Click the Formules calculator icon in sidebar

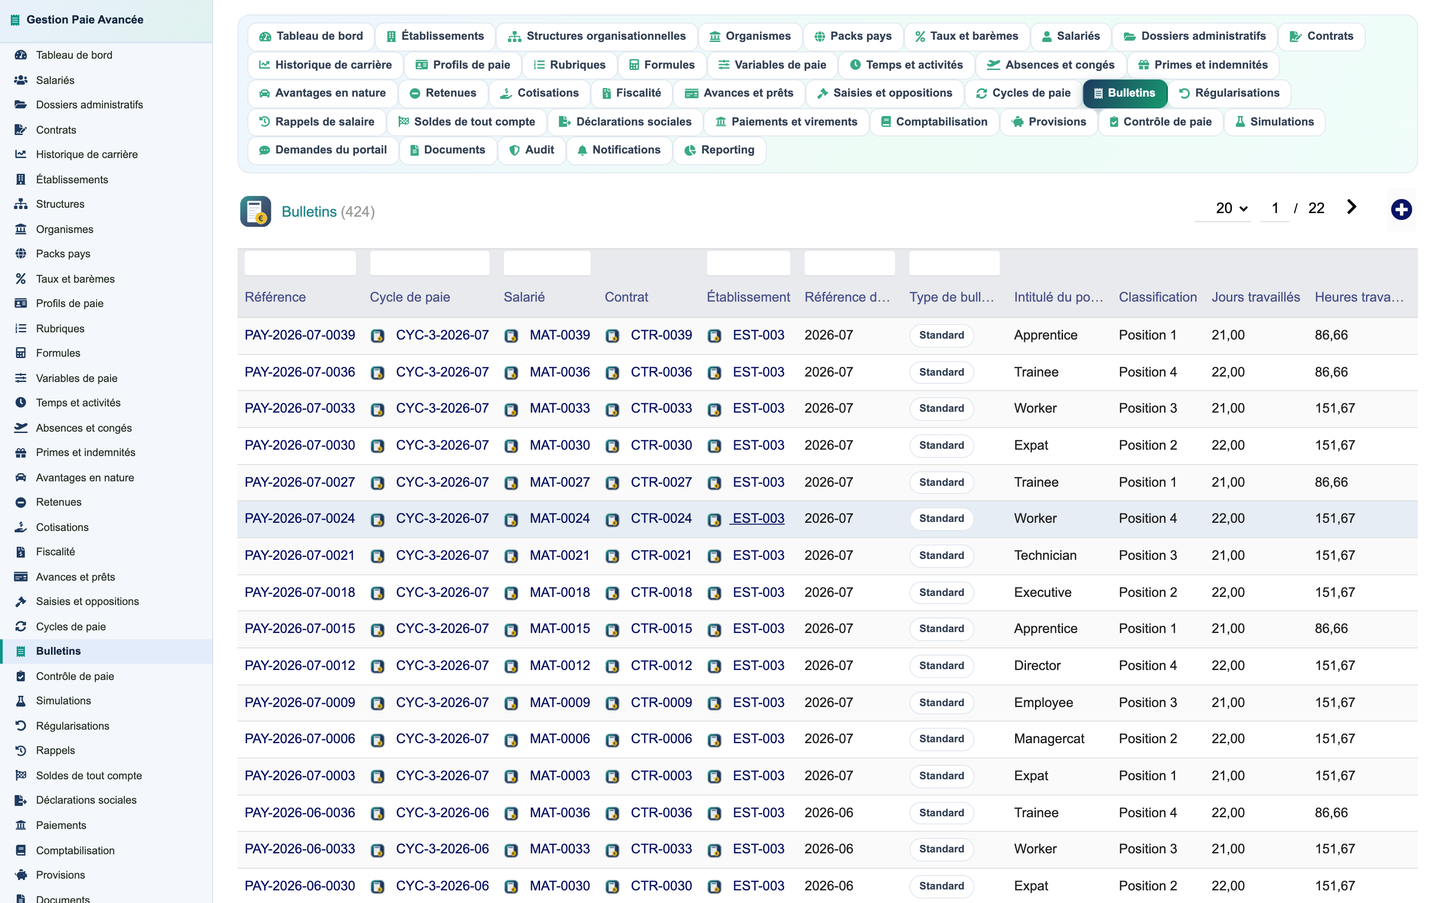tap(21, 353)
